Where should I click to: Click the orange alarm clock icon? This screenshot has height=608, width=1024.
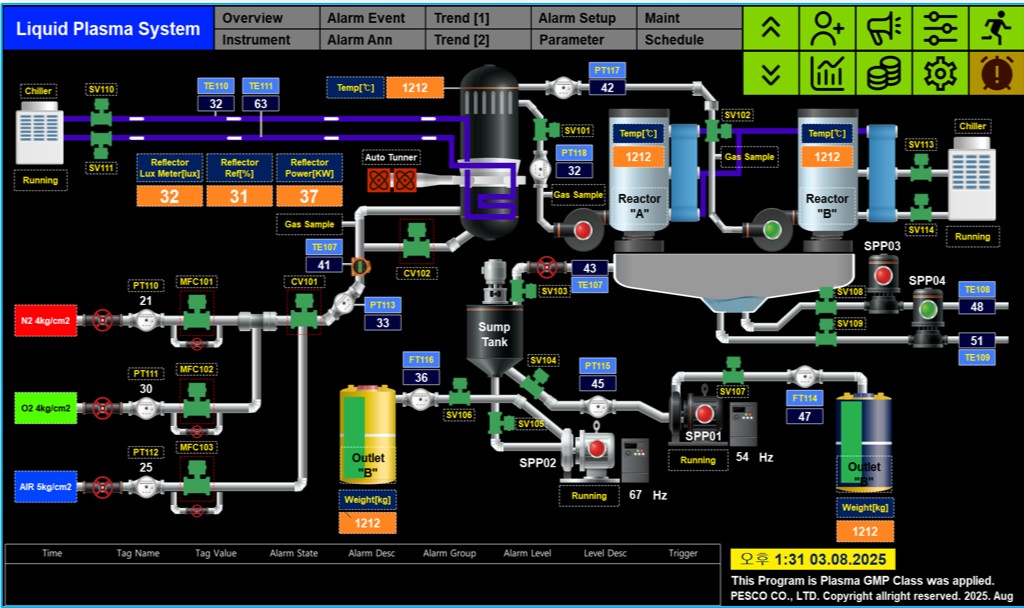click(997, 73)
